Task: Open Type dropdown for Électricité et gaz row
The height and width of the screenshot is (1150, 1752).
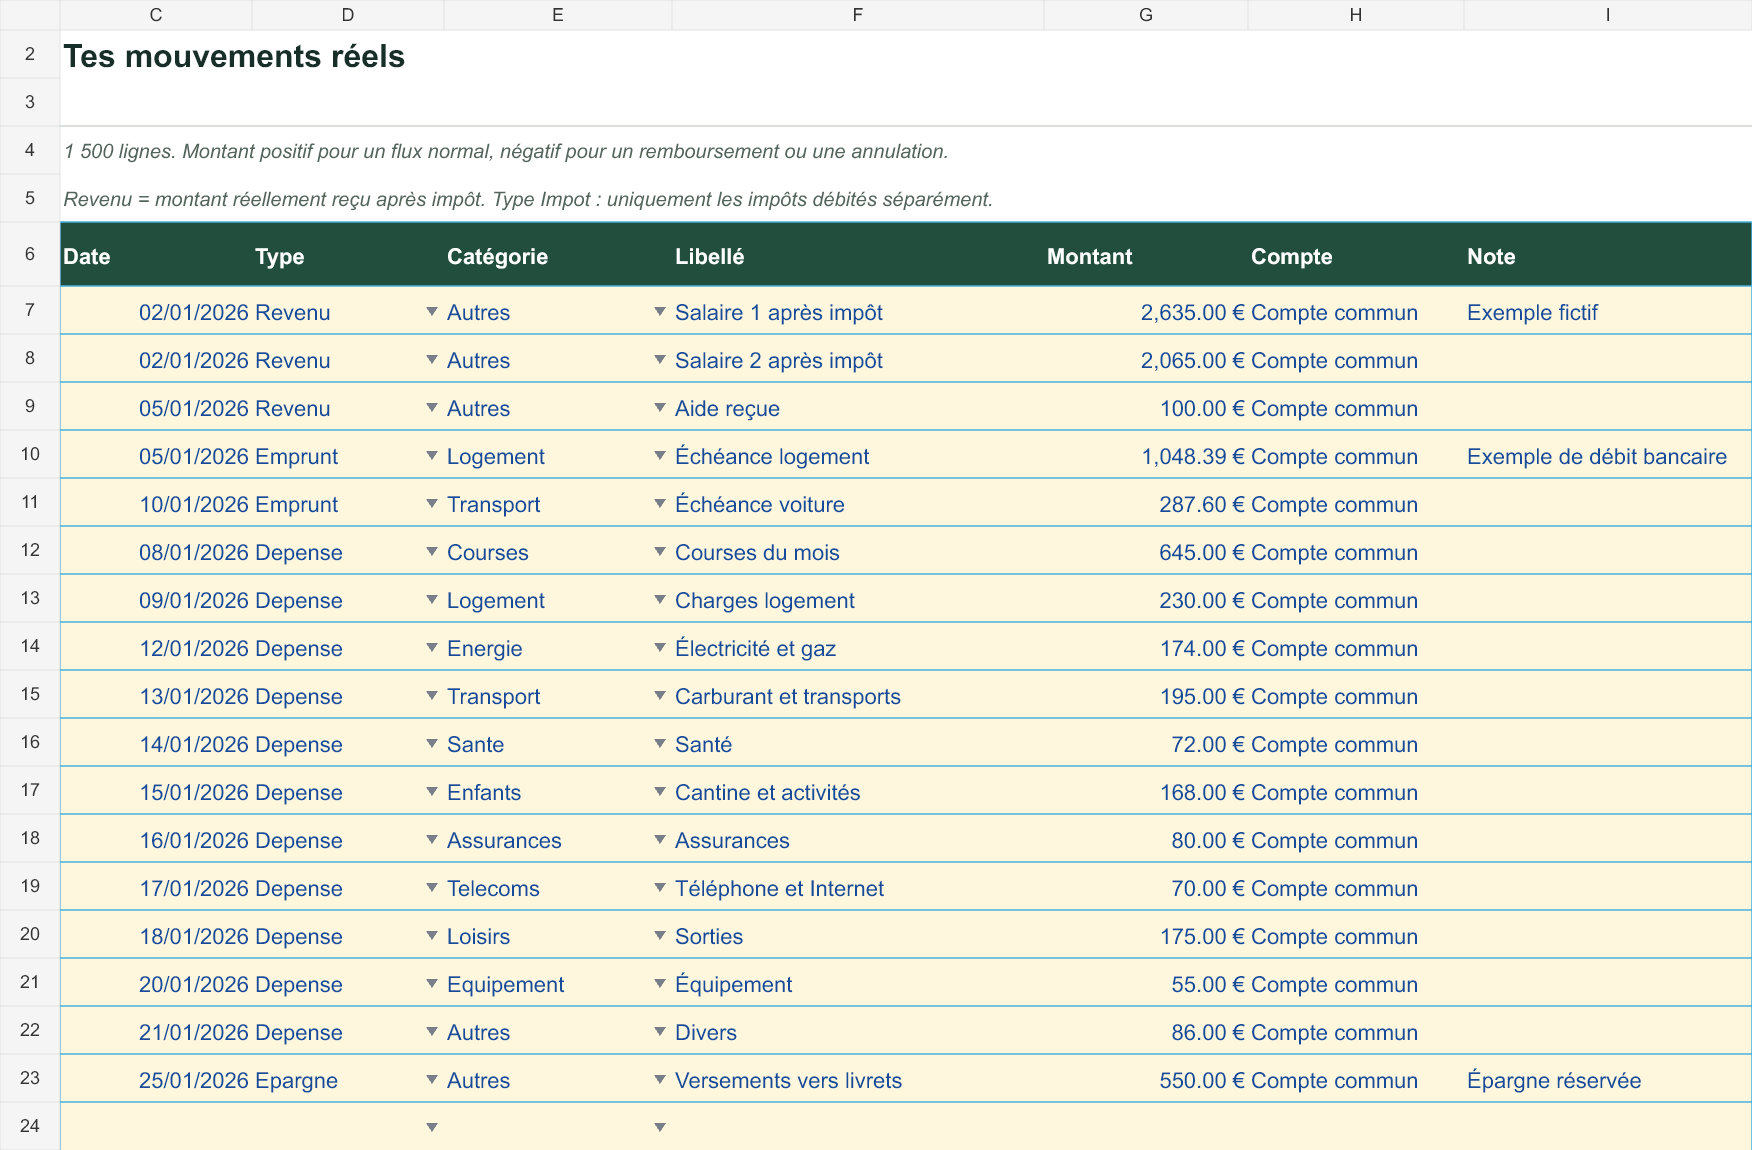Action: 432,648
